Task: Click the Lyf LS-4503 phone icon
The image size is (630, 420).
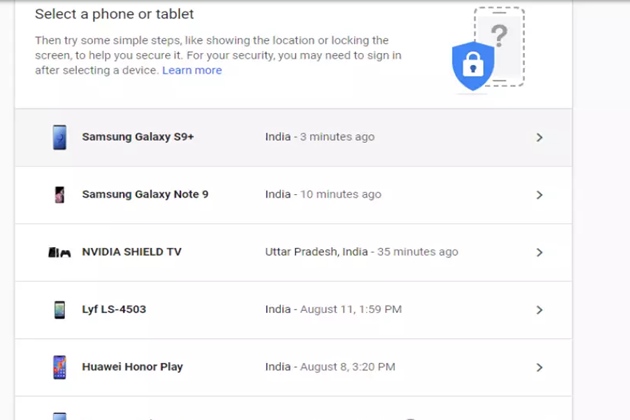Action: [60, 310]
